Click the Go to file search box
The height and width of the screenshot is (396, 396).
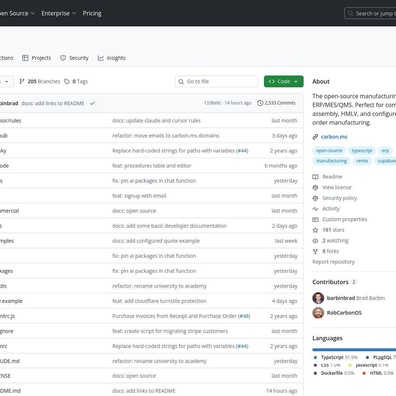216,81
